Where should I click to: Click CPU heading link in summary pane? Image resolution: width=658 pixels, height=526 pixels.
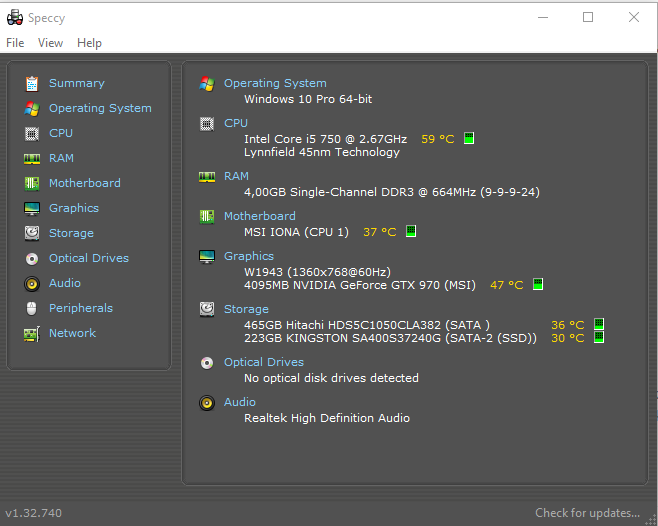pyautogui.click(x=236, y=123)
